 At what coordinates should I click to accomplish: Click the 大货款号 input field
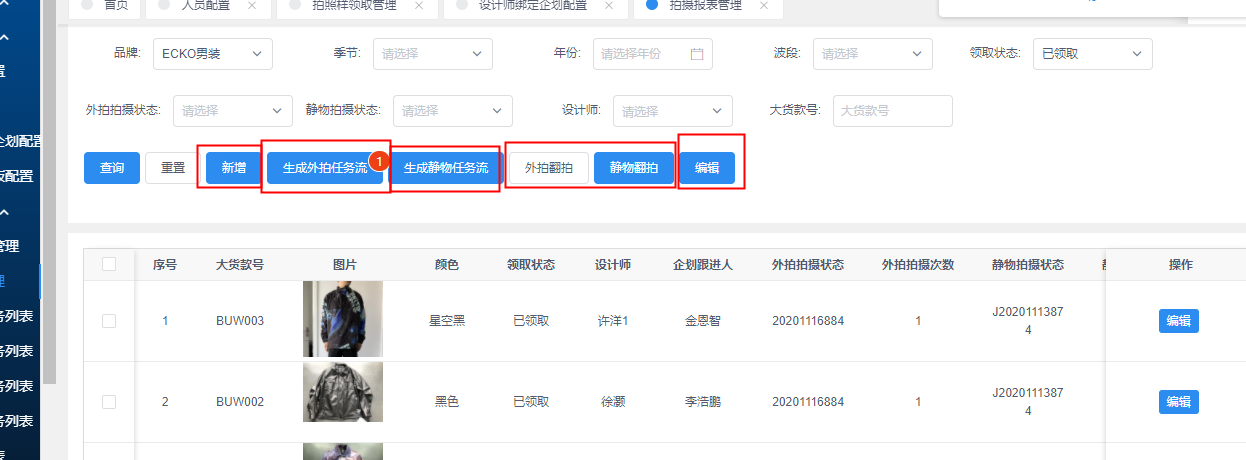[892, 111]
